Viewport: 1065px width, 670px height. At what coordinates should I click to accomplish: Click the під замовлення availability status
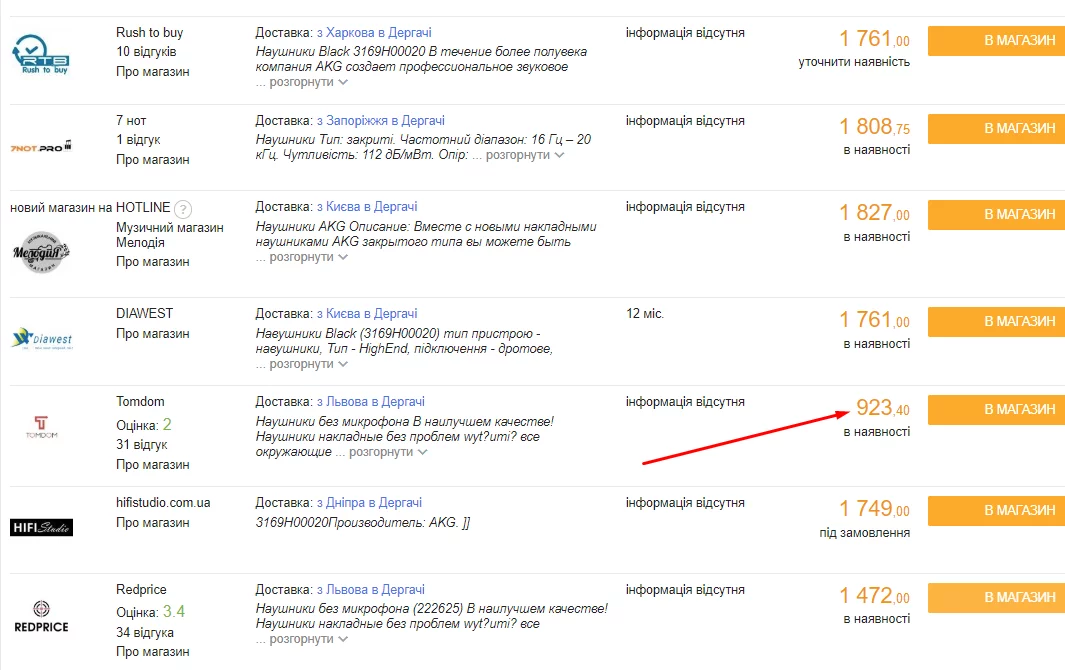click(865, 533)
